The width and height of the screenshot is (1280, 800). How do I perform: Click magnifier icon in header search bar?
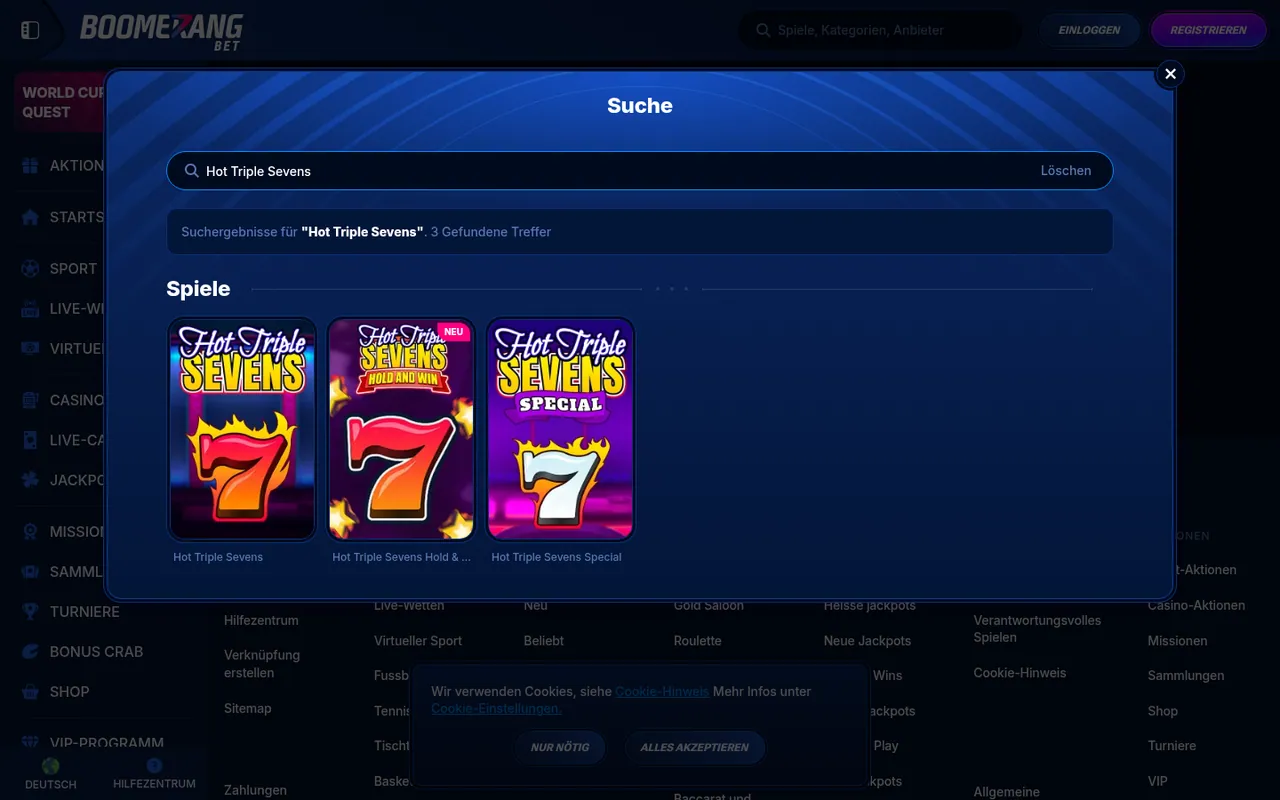pos(763,30)
